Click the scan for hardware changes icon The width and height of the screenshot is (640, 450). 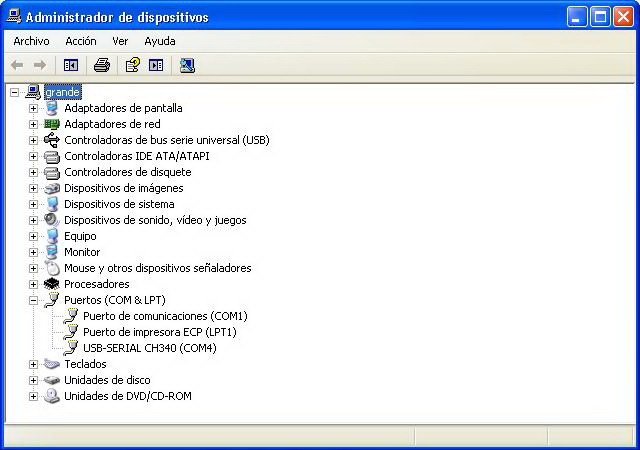click(187, 65)
